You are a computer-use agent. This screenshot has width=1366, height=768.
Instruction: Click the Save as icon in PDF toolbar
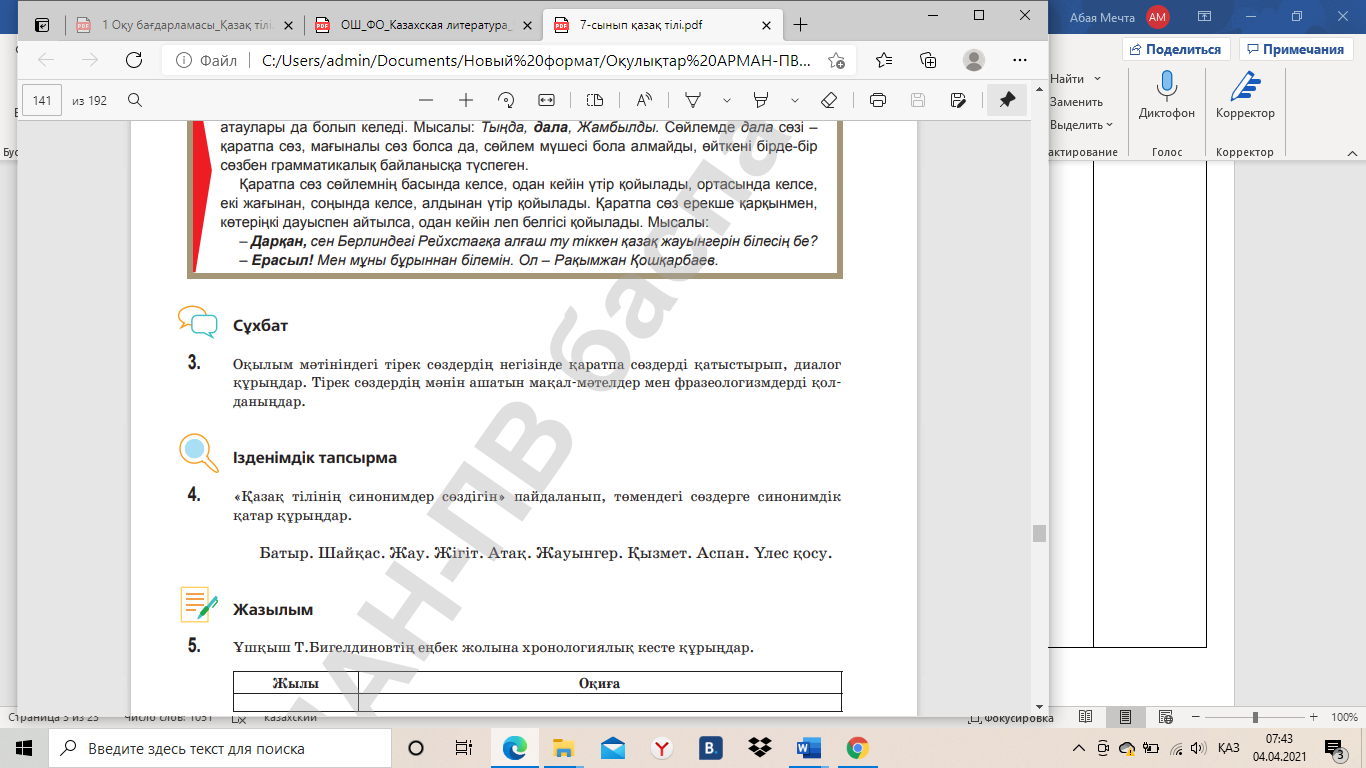point(958,100)
